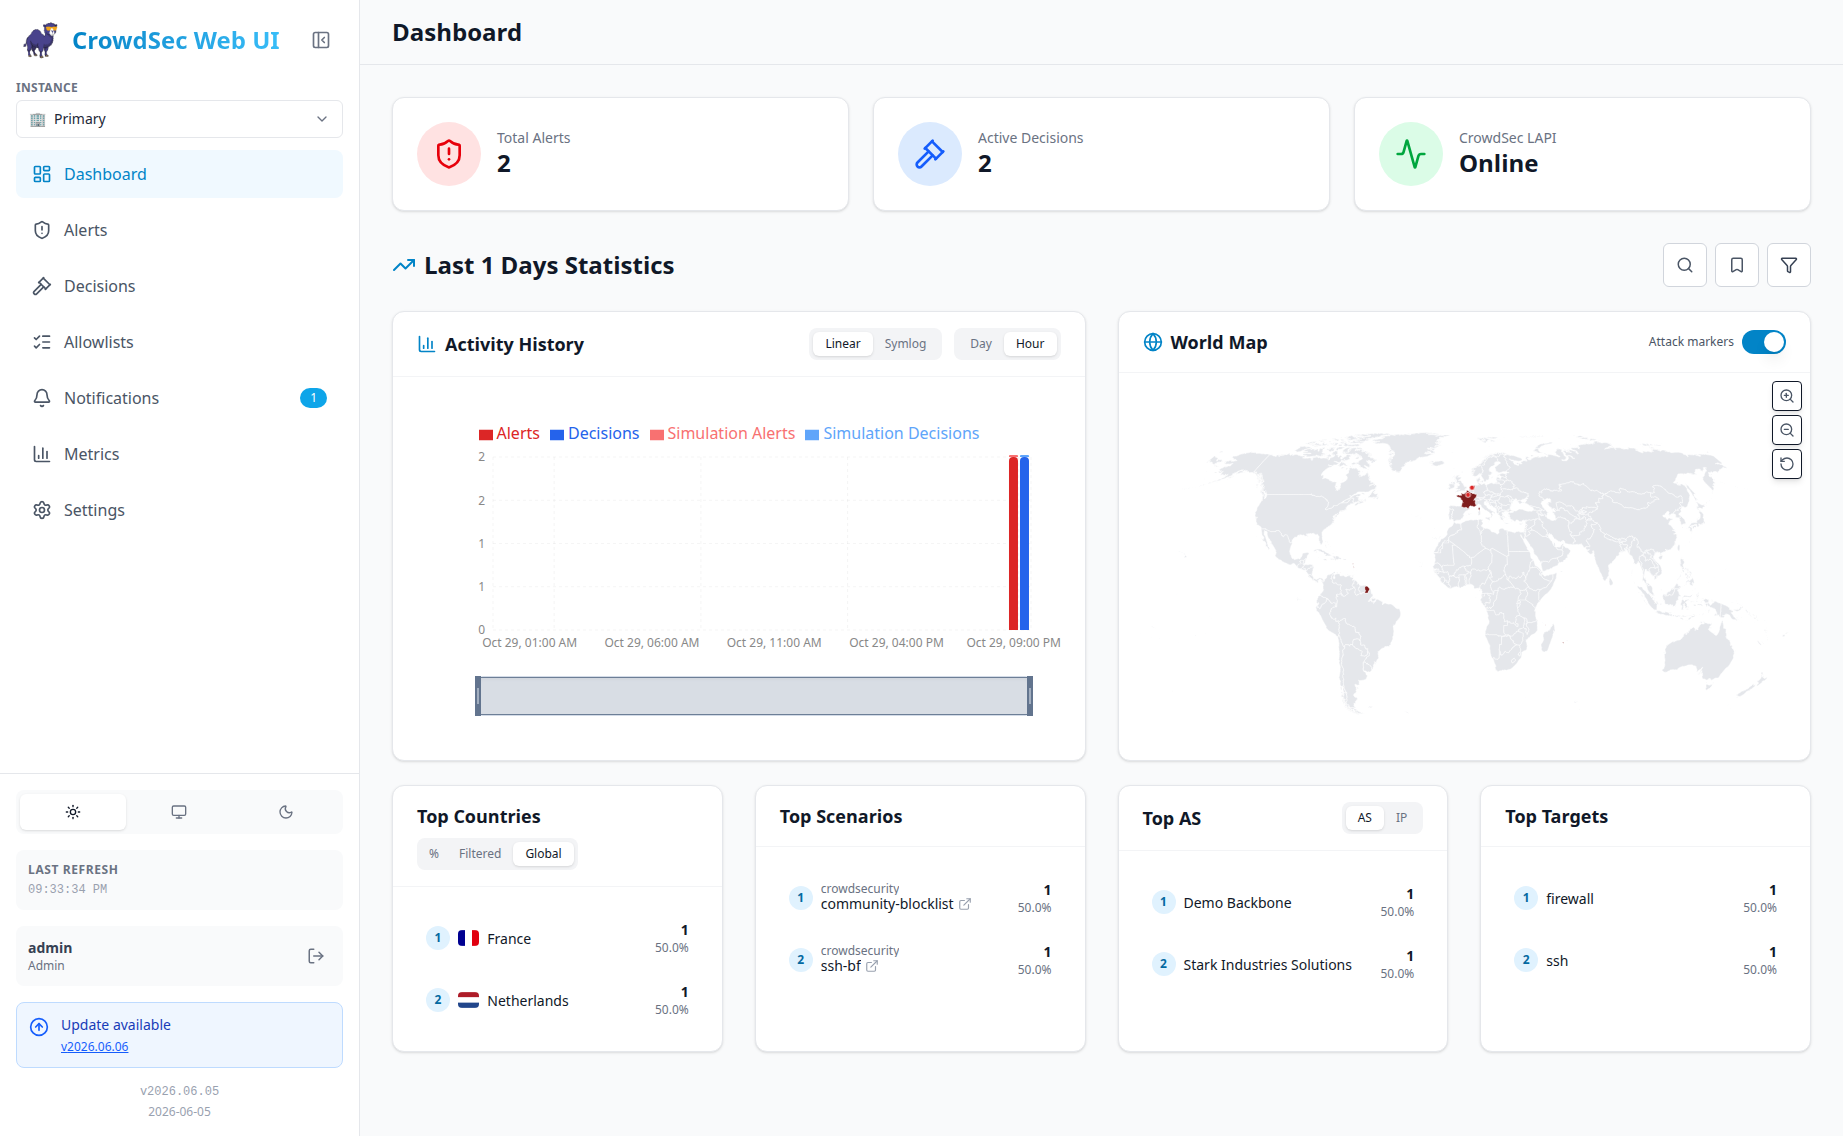This screenshot has width=1843, height=1136.
Task: Open Notifications page from sidebar
Action: [179, 398]
